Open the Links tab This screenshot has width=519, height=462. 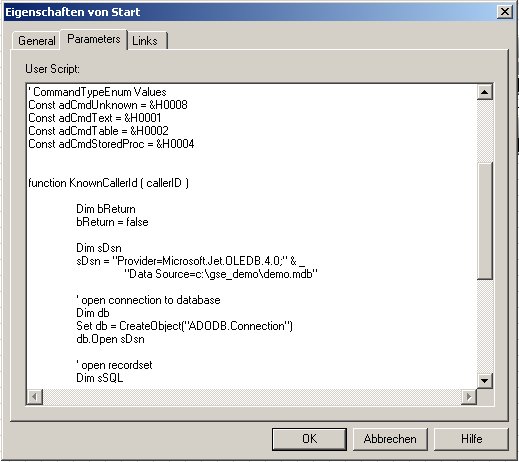pos(145,41)
